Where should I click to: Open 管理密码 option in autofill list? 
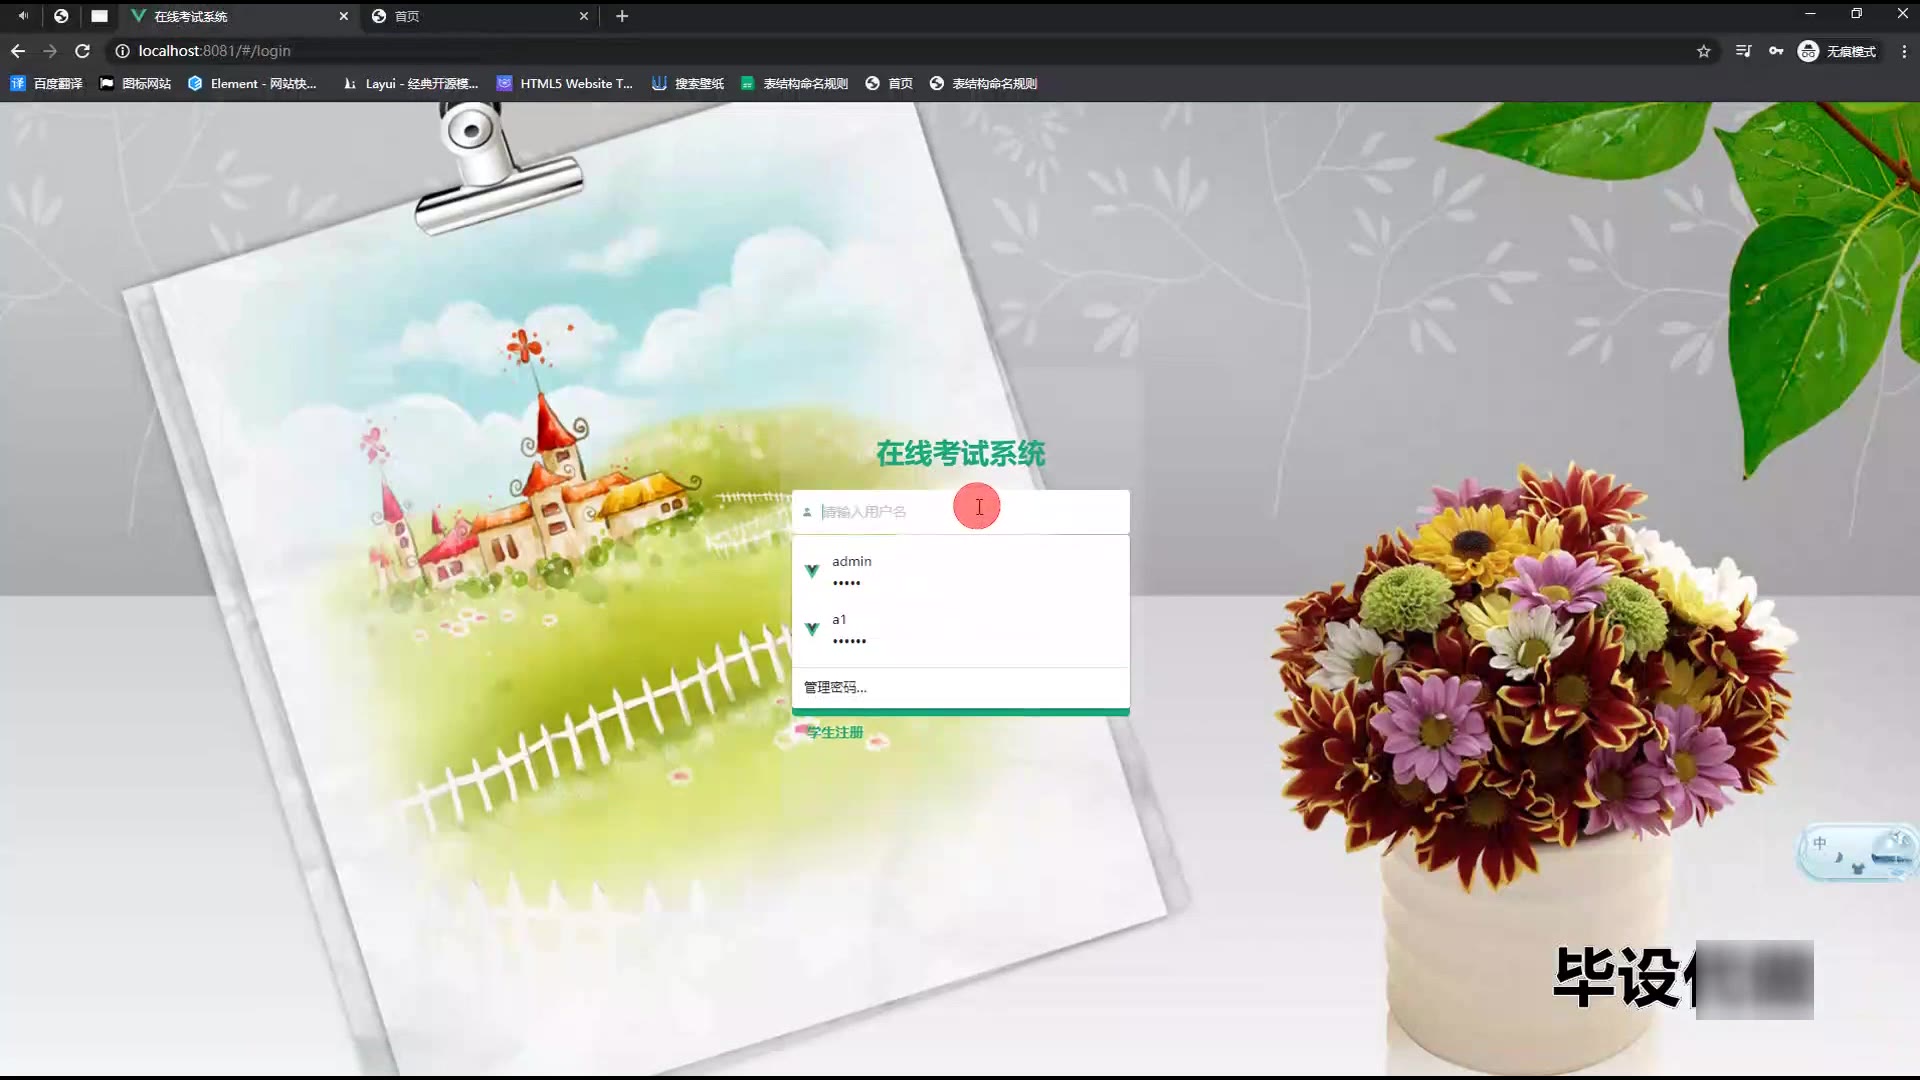click(x=836, y=688)
